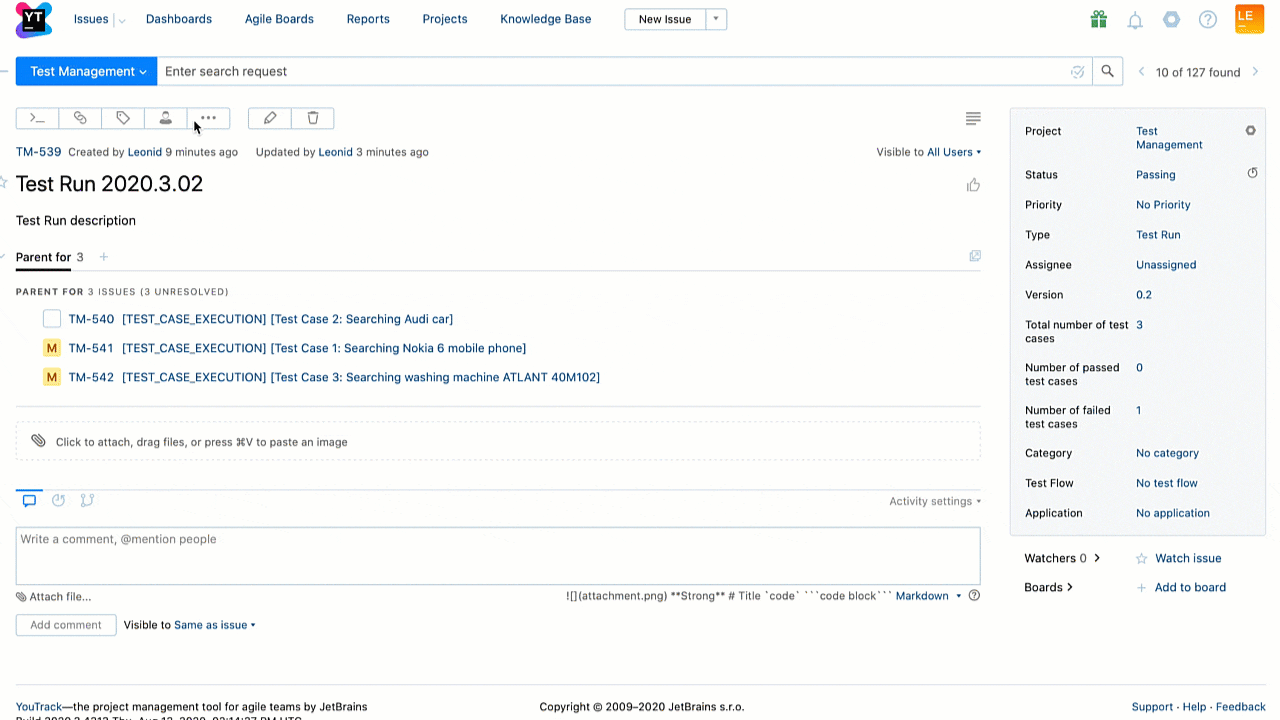Go to next issue arrow
The height and width of the screenshot is (720, 1280).
[x=1256, y=72]
